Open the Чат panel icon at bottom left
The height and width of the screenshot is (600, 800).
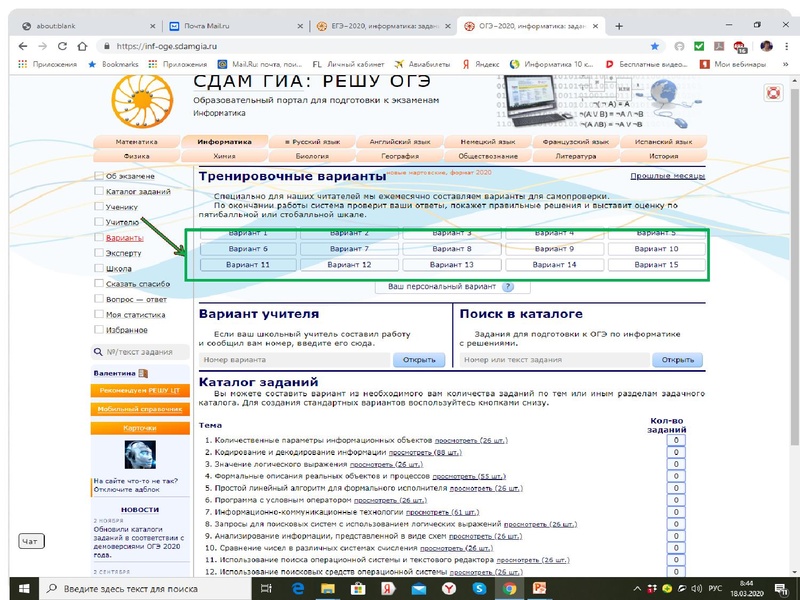click(30, 540)
